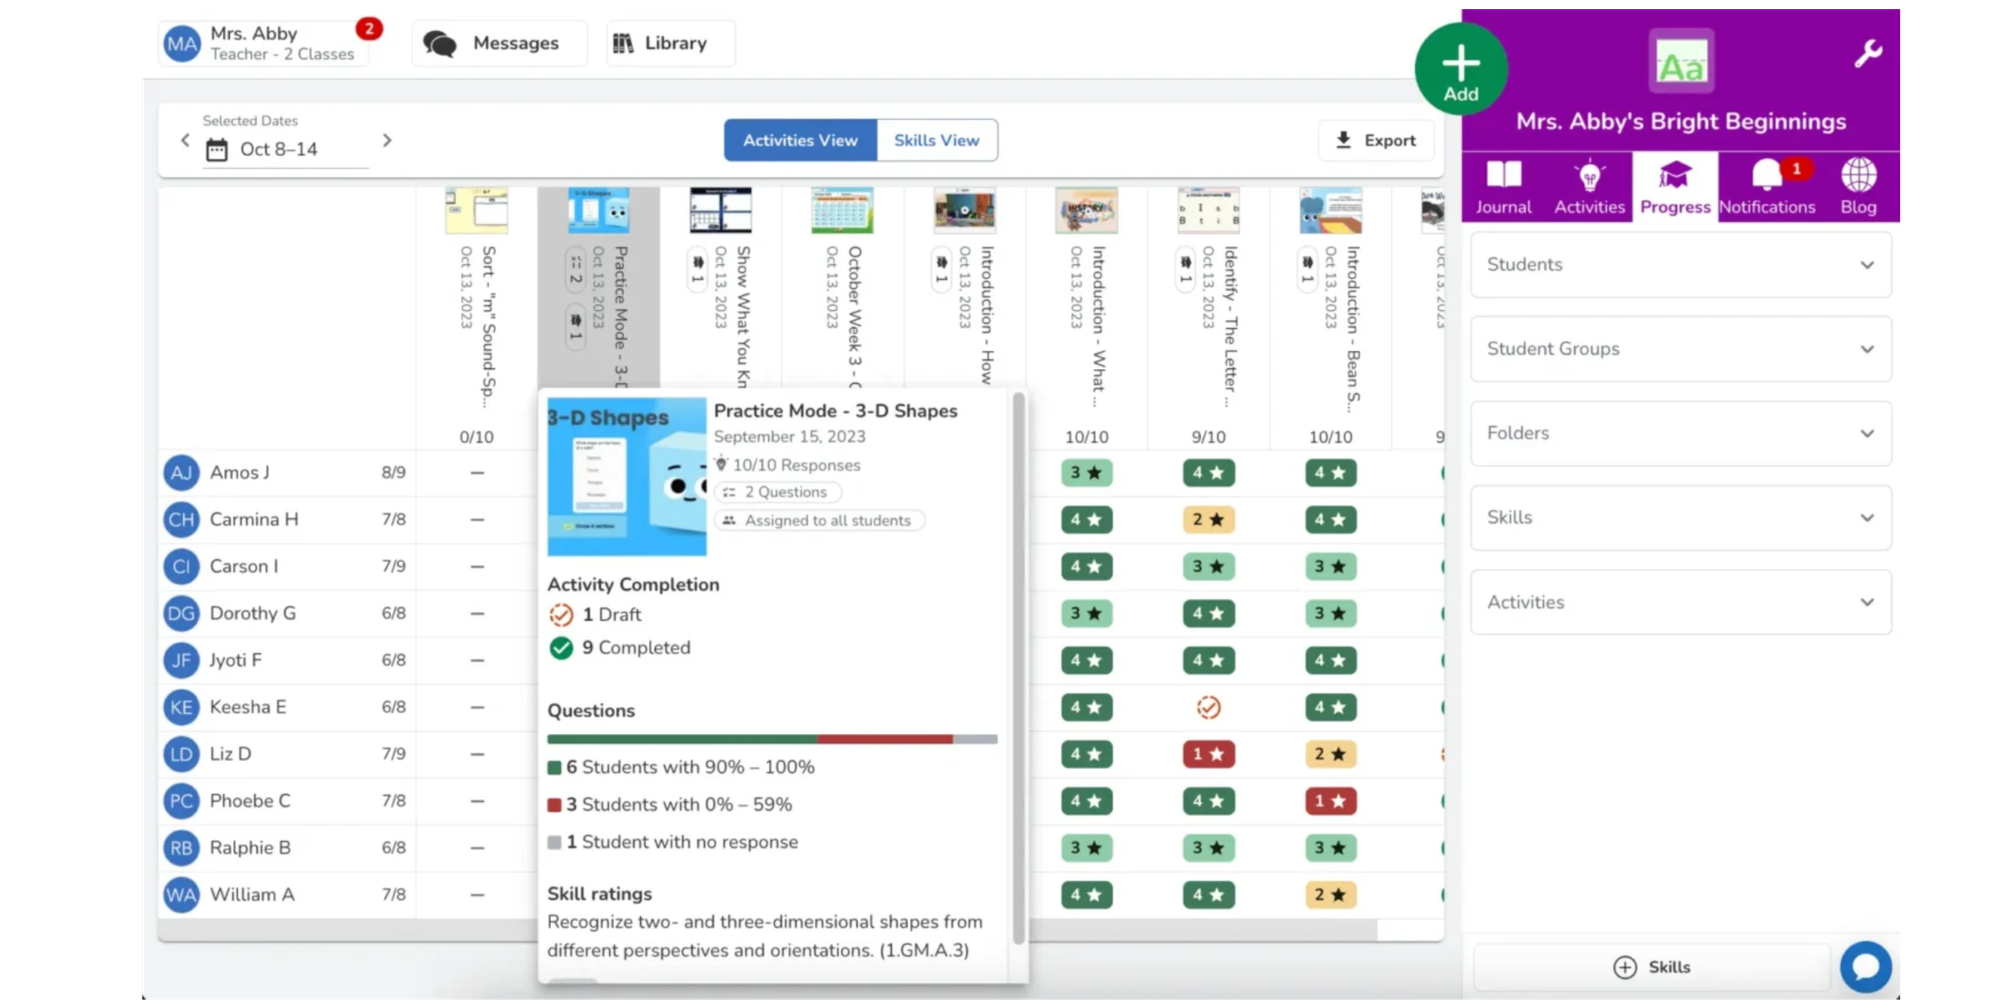2000x1000 pixels.
Task: Go to next date range arrow
Action: tap(387, 141)
